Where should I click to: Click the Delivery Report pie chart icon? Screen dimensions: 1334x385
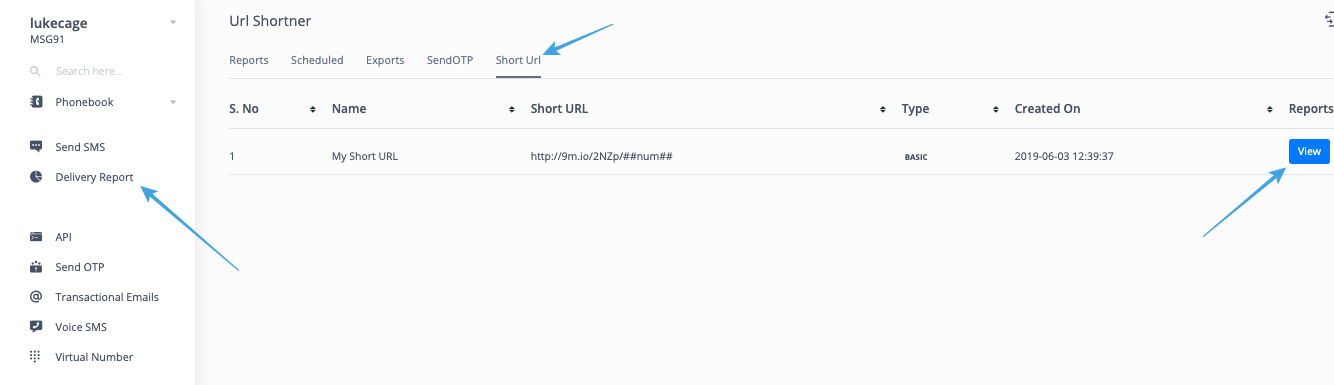click(36, 177)
